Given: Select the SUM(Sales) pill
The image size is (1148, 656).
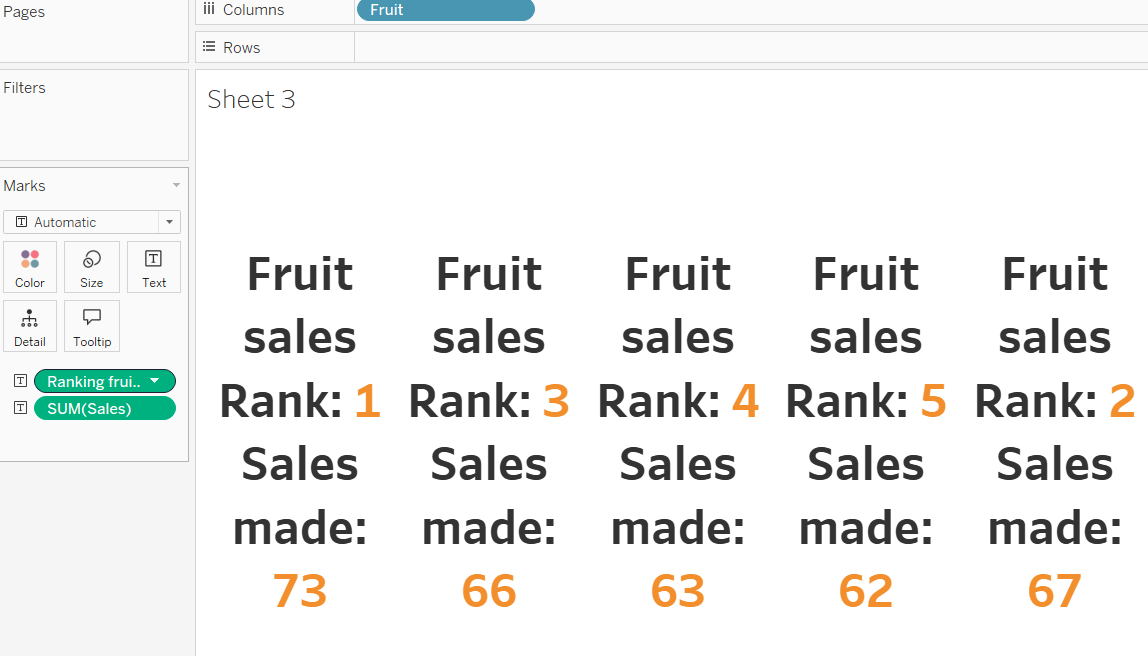Looking at the screenshot, I should (x=104, y=408).
